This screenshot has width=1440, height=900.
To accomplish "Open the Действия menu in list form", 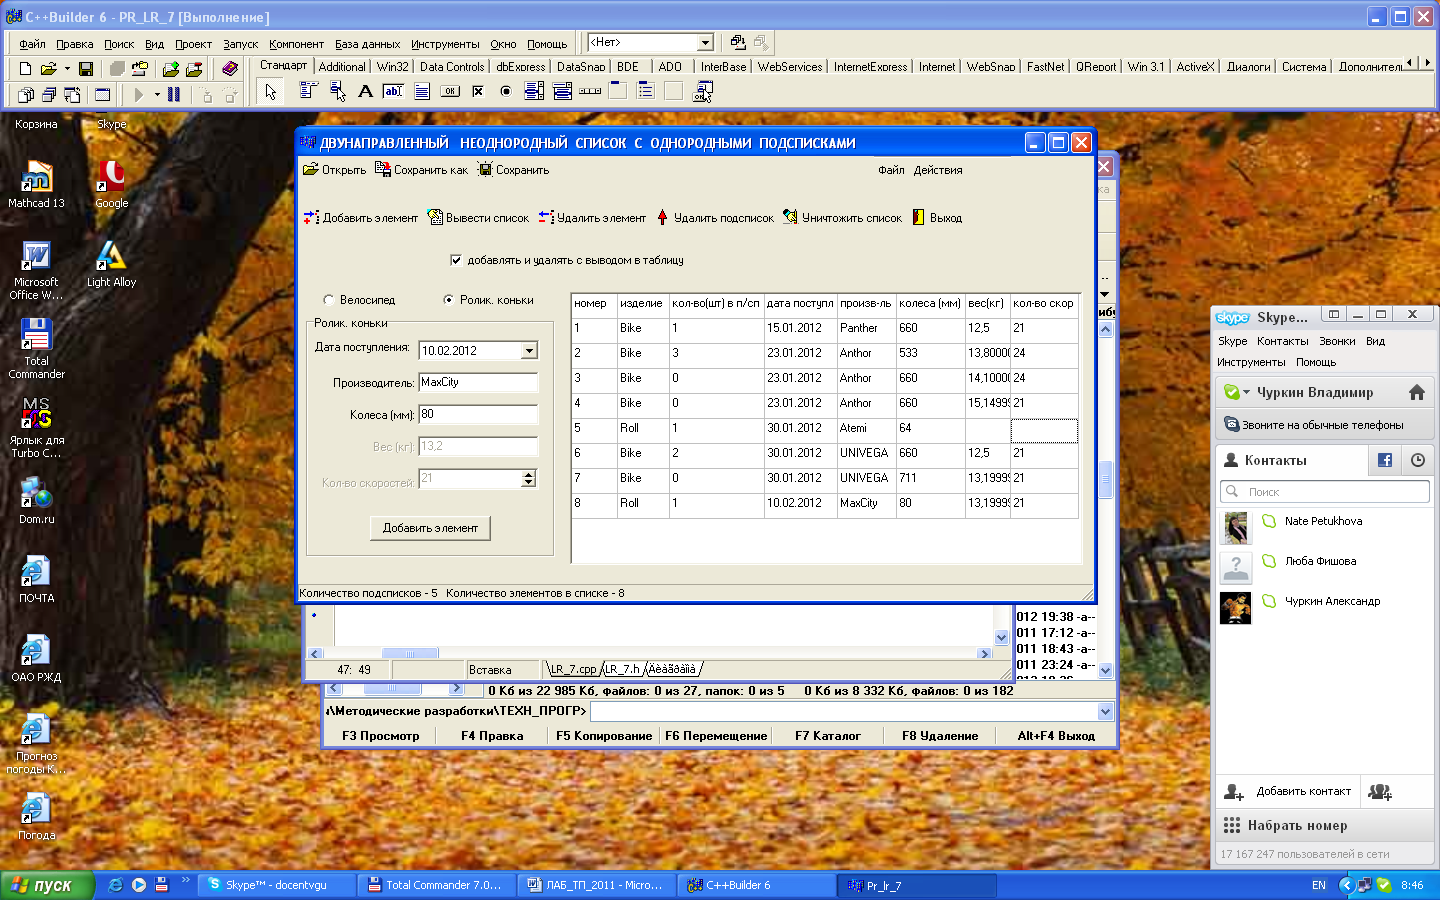I will click(x=937, y=170).
